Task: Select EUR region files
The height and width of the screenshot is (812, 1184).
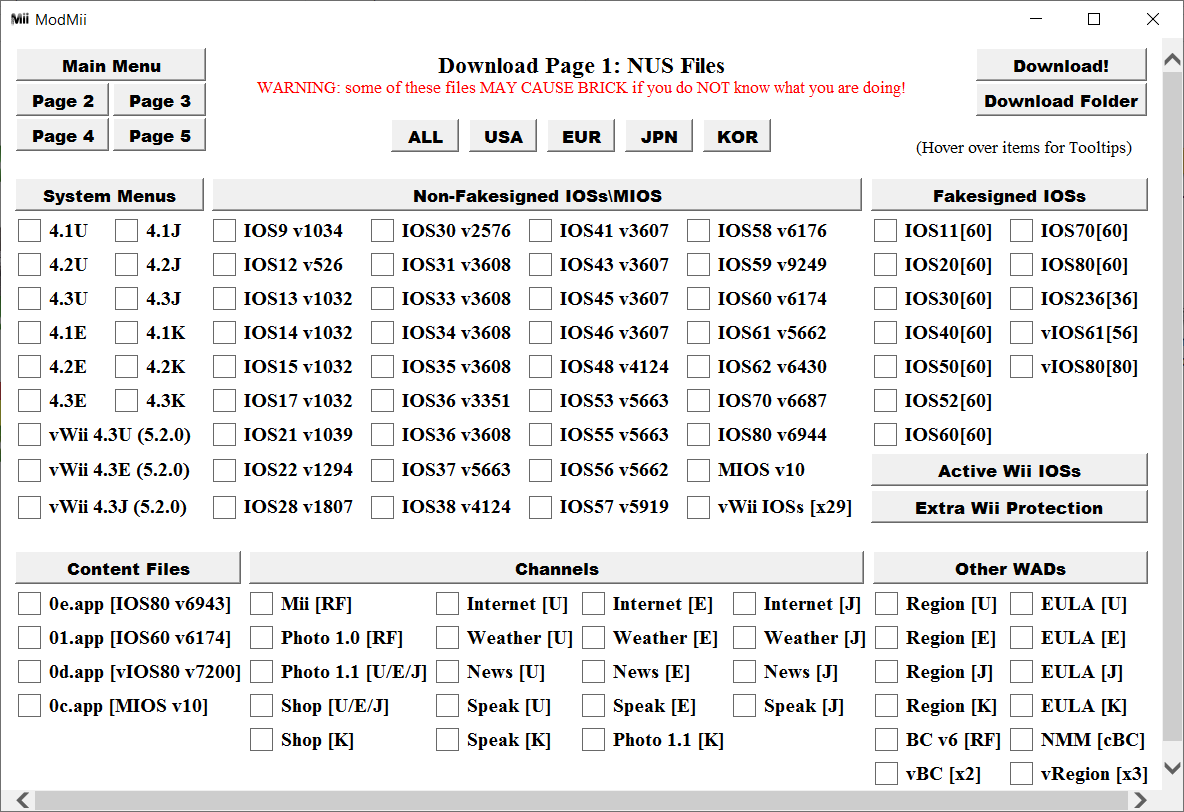Action: coord(581,136)
